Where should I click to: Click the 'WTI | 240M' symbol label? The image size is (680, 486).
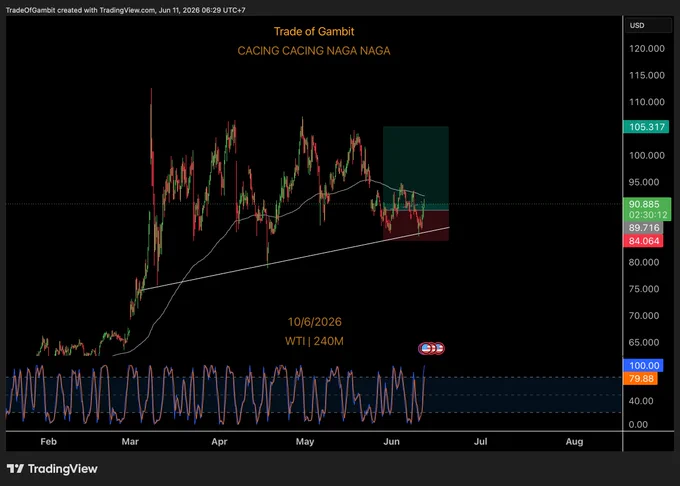click(314, 342)
